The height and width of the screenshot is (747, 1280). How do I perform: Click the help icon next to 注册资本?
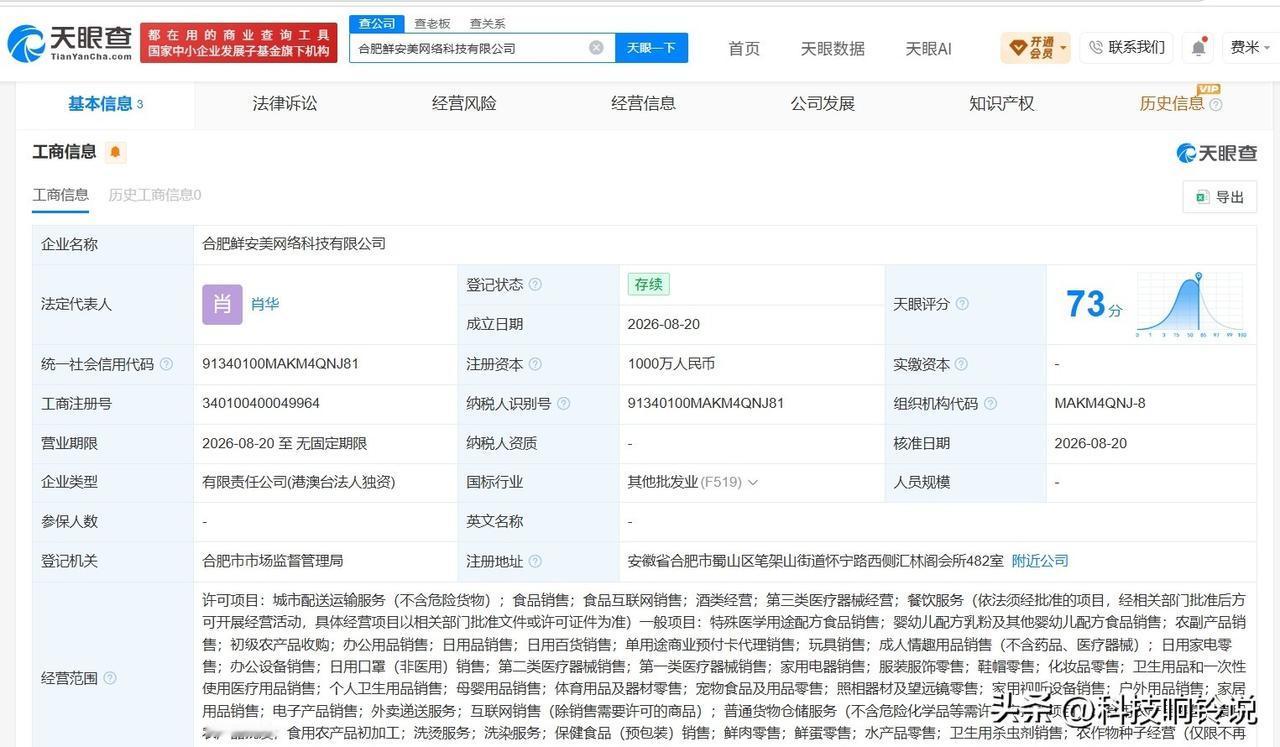click(535, 365)
